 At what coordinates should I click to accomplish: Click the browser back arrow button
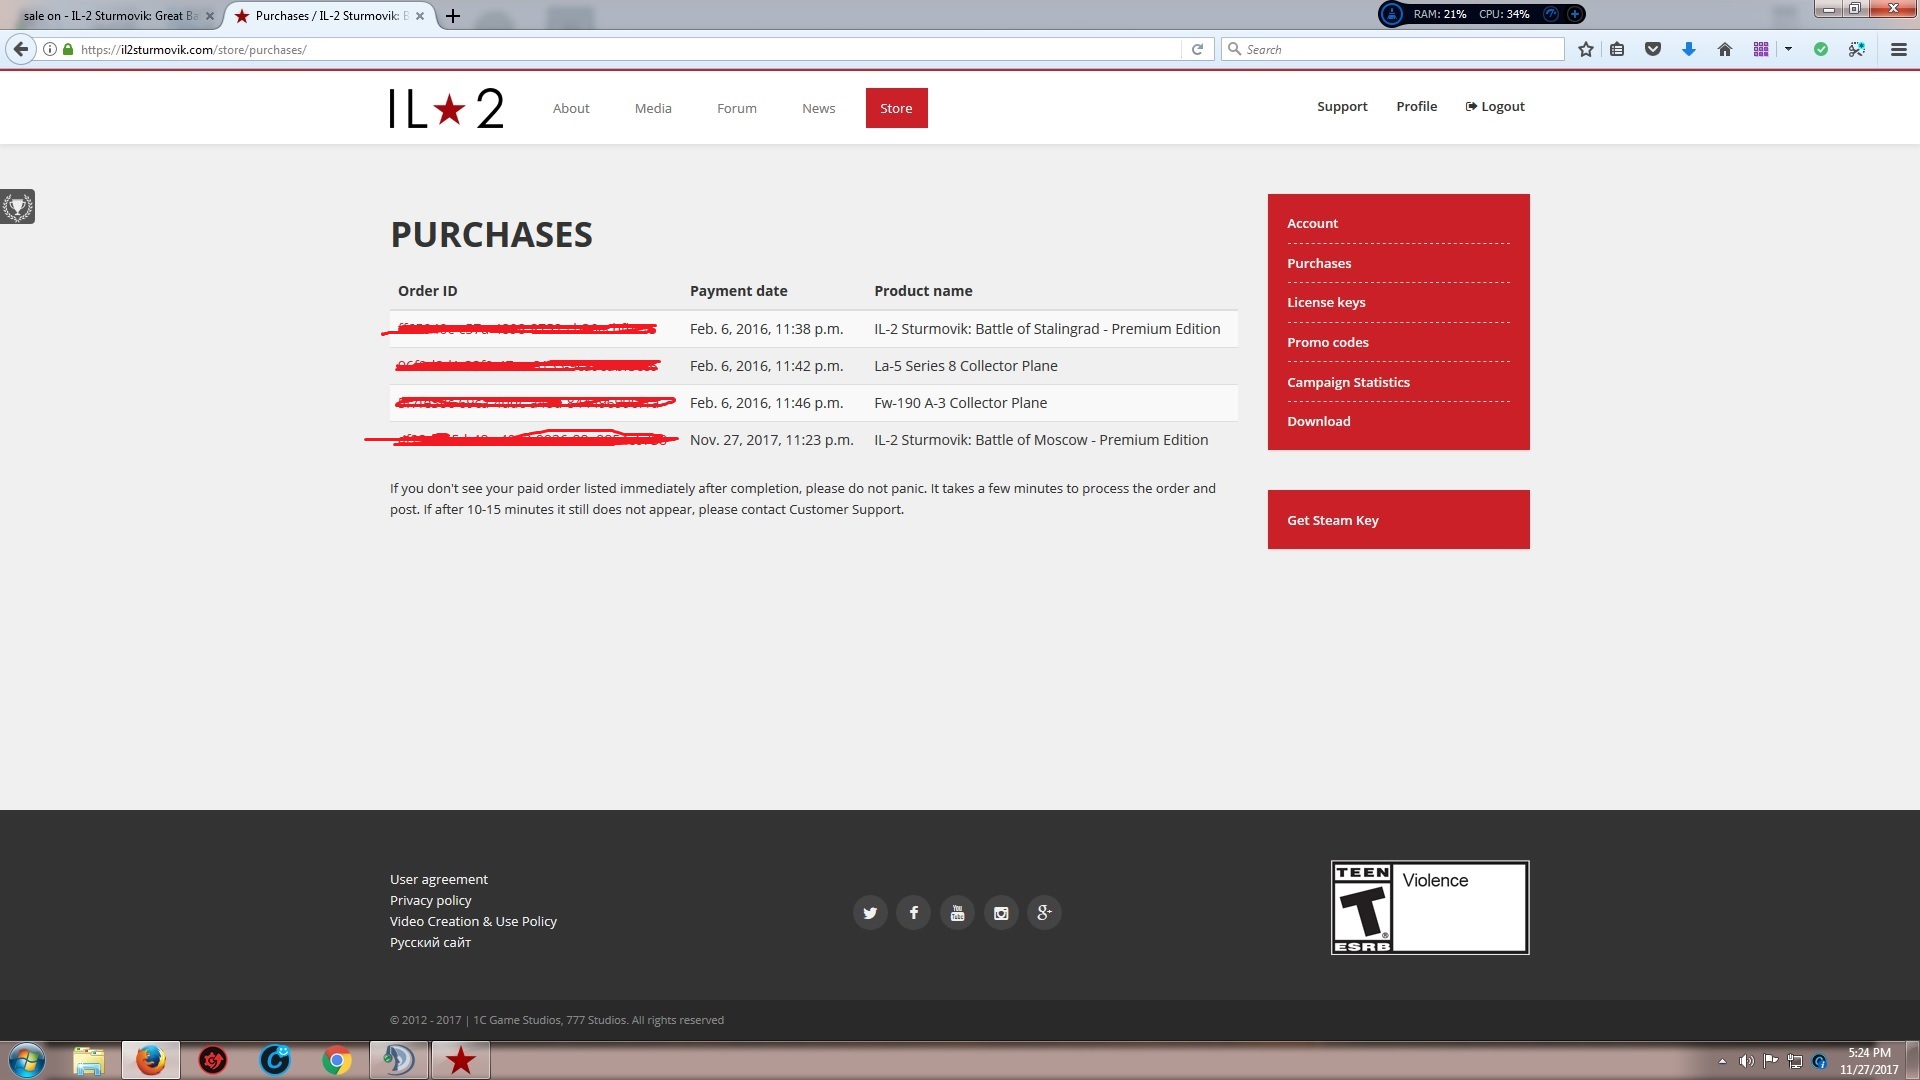tap(21, 49)
